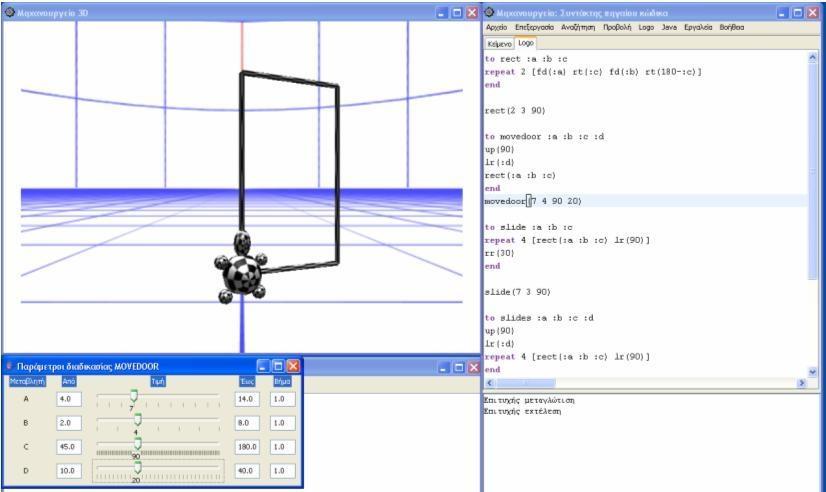826x492 pixels.
Task: Open the Προβολή menu
Action: click(617, 27)
